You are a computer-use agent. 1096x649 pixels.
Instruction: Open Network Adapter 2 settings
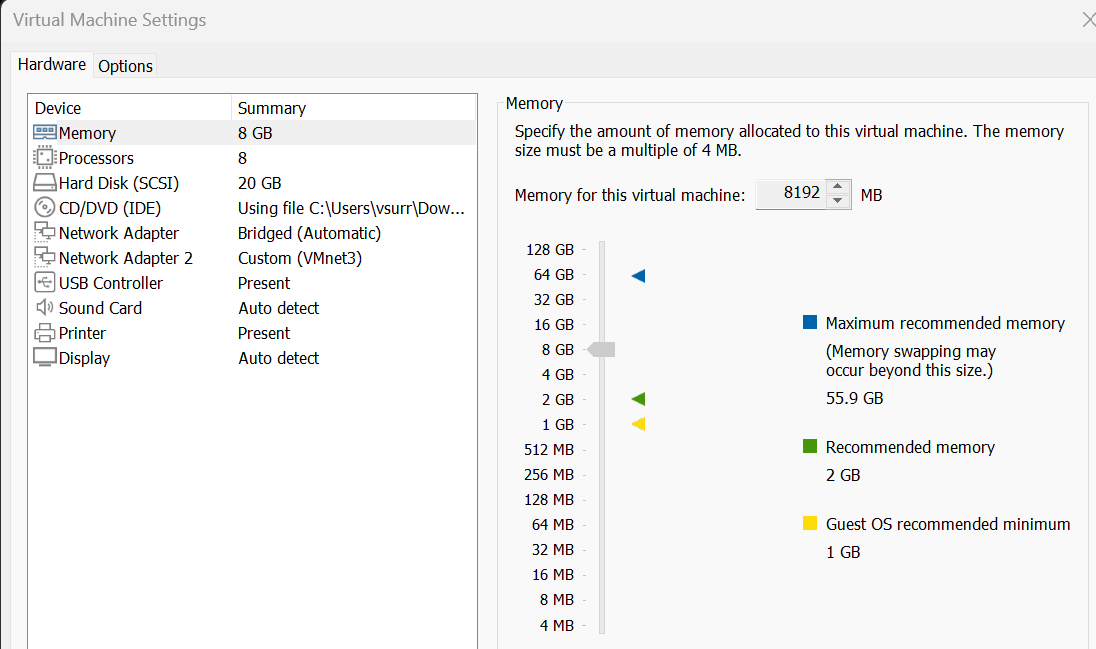46,257
